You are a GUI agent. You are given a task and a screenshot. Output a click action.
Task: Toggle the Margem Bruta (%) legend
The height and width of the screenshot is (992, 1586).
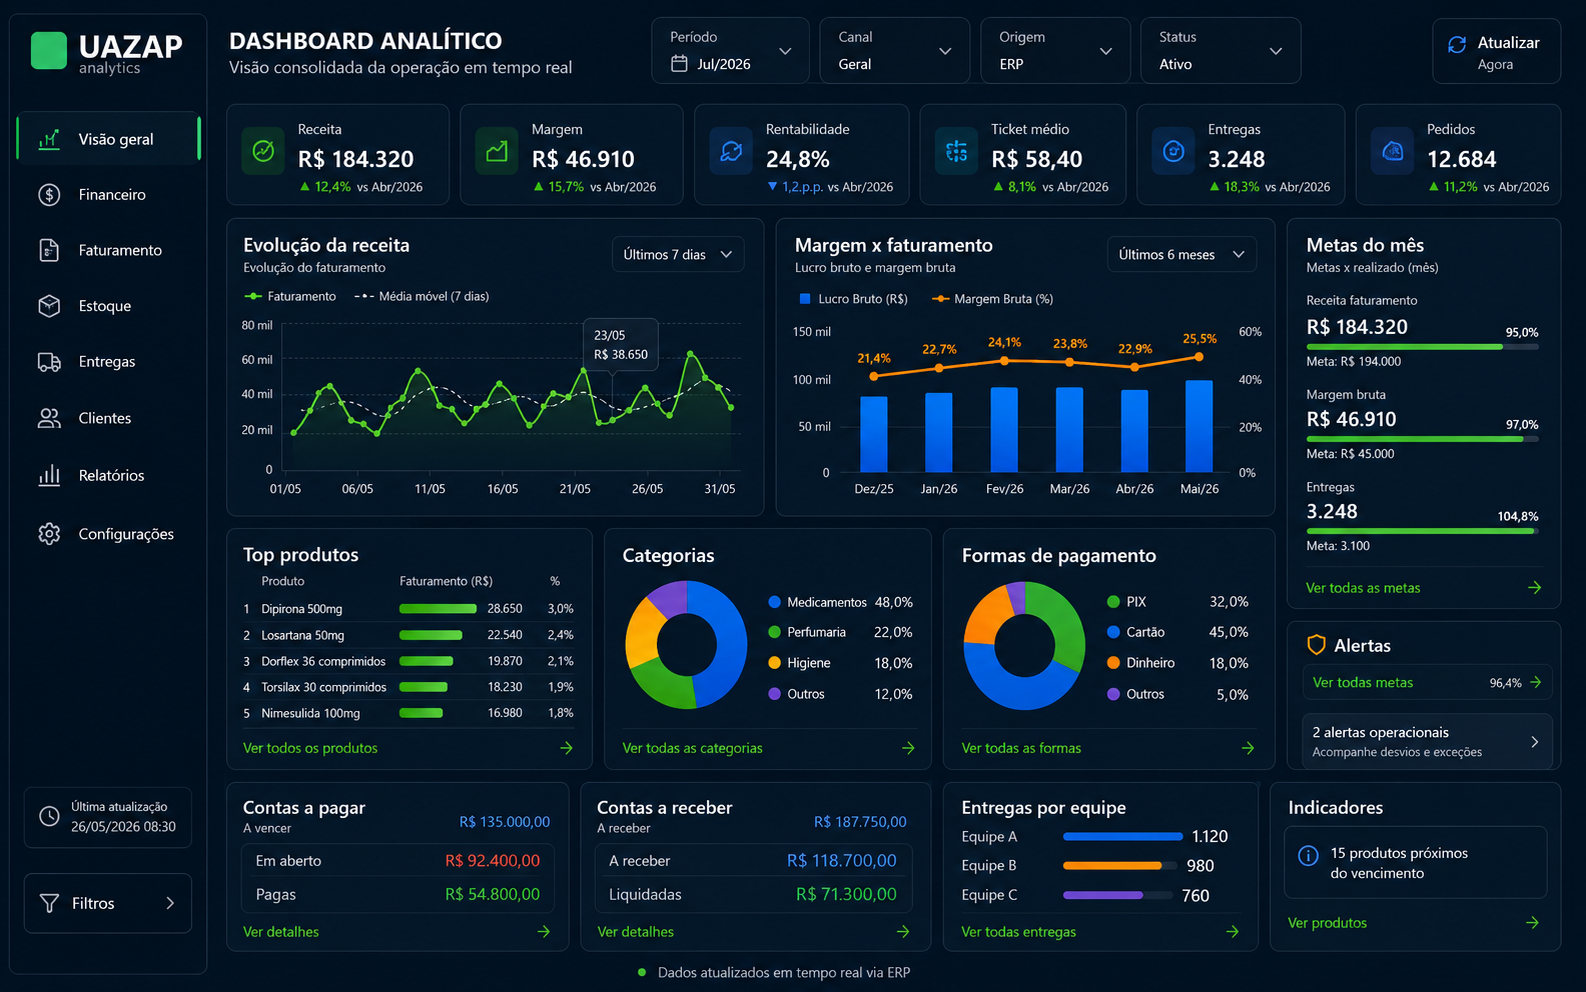coord(992,299)
